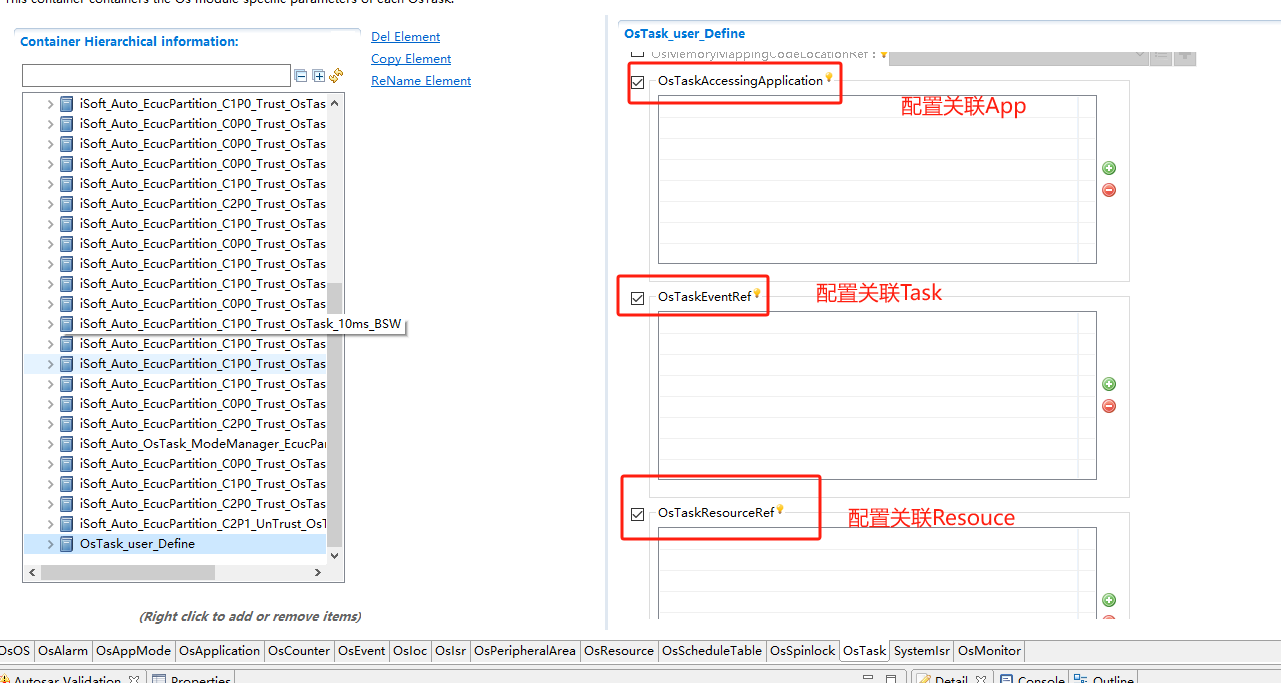This screenshot has height=683, width=1281.
Task: Expand the iSoft_Auto_EcucPartition_C2P1_UnTrust tree node
Action: click(x=51, y=524)
